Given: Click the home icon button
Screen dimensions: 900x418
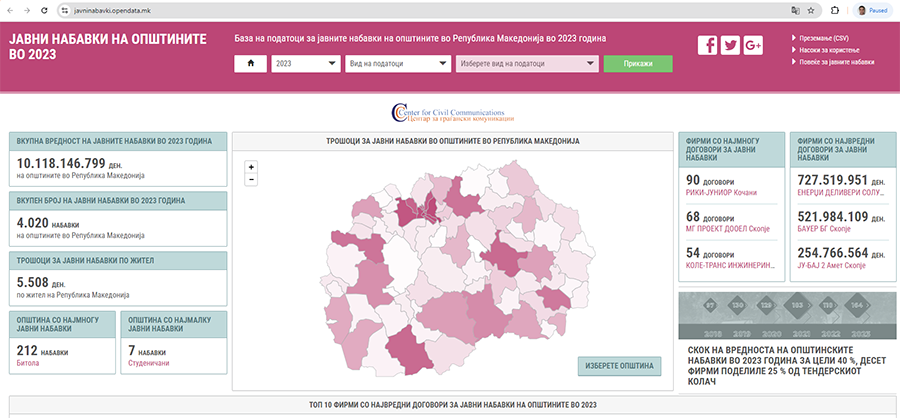Looking at the screenshot, I should pyautogui.click(x=250, y=63).
